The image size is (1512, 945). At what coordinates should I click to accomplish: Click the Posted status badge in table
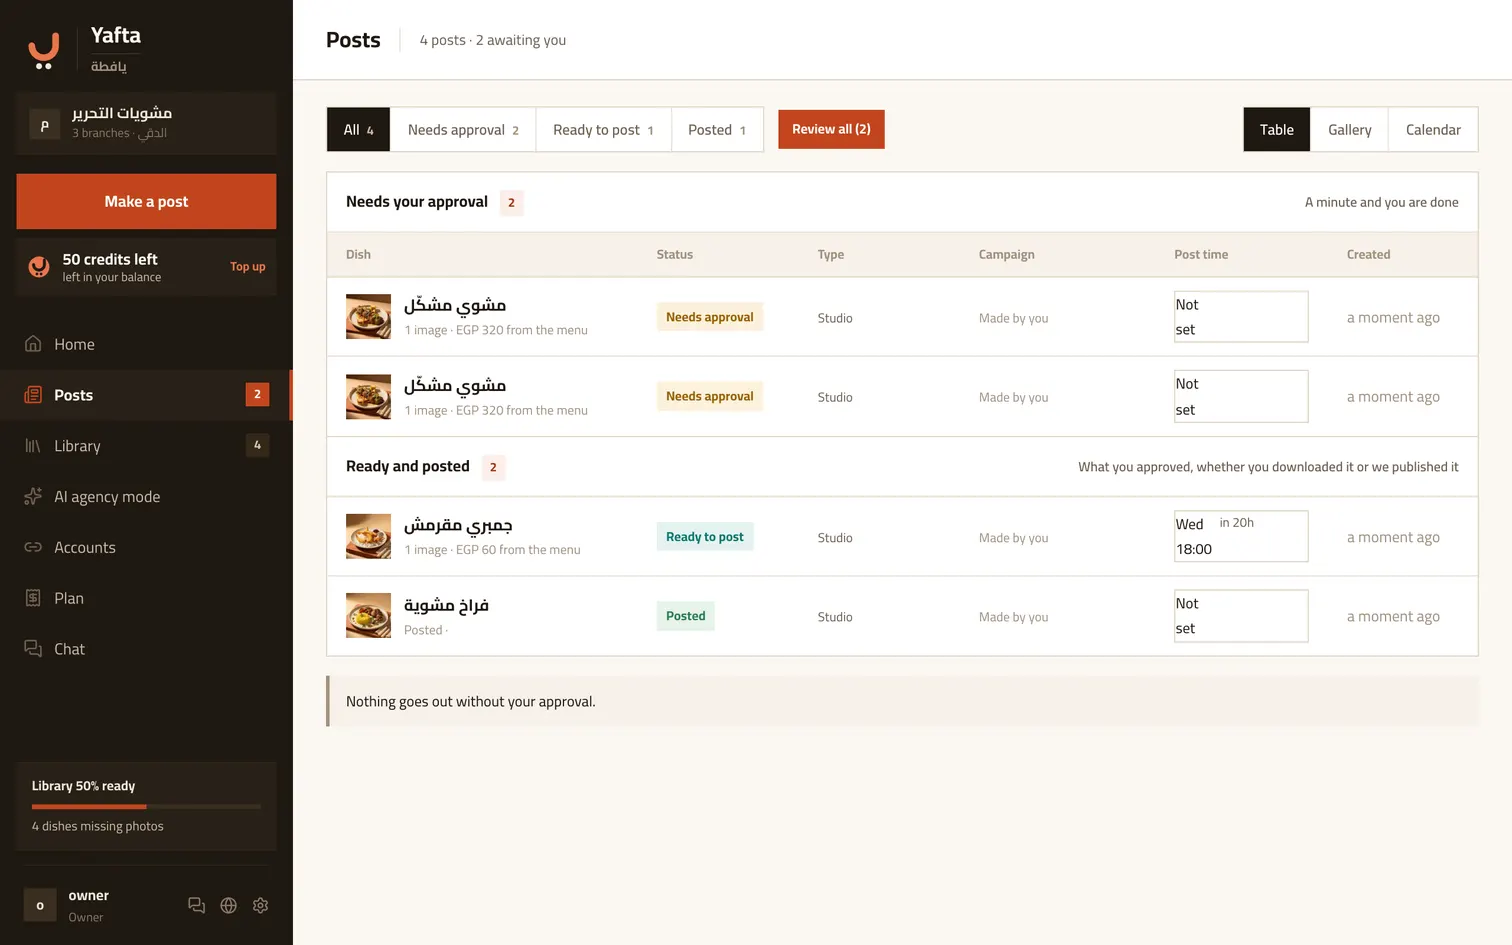pyautogui.click(x=686, y=616)
